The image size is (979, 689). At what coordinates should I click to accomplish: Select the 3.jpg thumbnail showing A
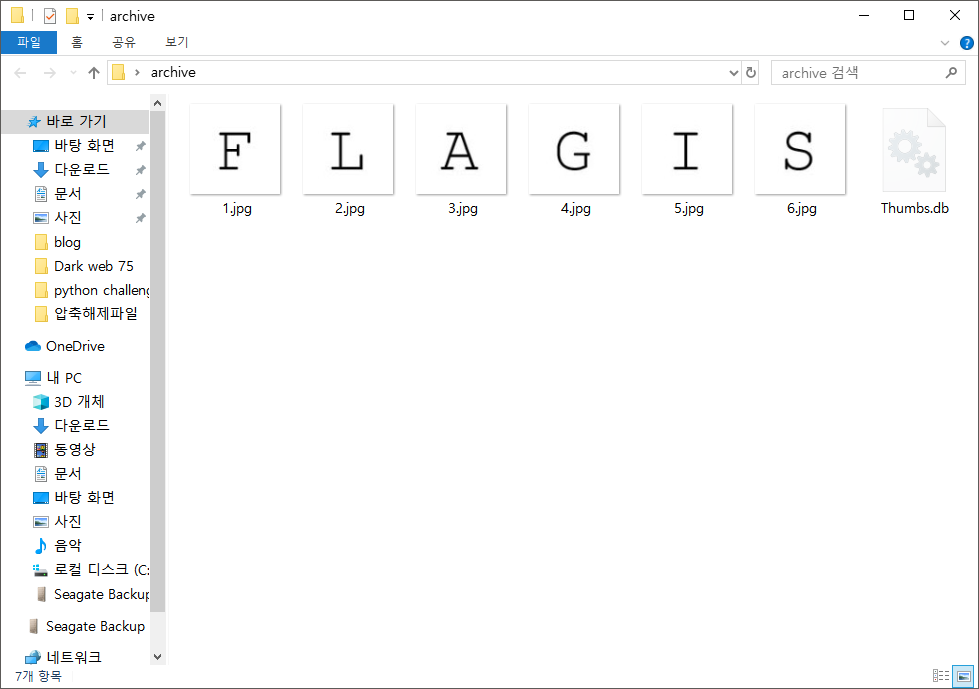[x=461, y=149]
